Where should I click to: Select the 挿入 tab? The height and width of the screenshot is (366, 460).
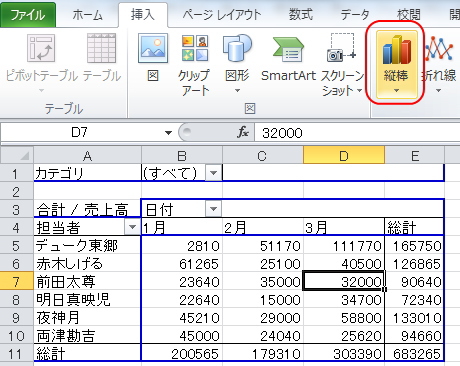[x=143, y=15]
